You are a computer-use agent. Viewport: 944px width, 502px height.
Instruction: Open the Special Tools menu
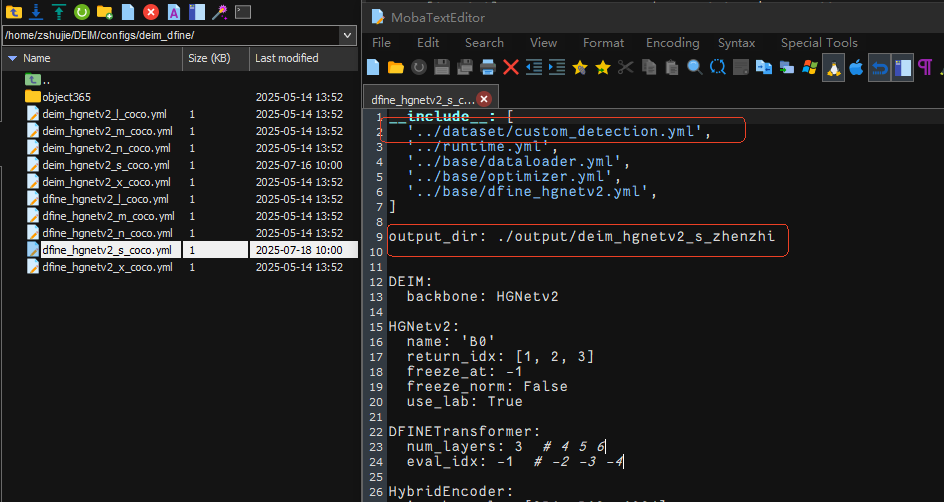819,43
